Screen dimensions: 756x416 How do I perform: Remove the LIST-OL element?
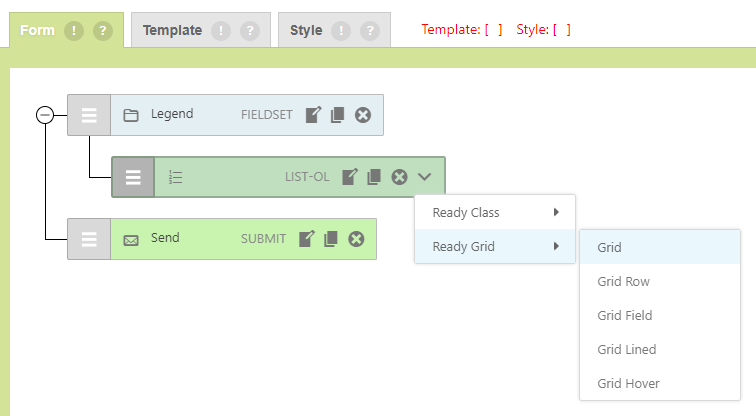[x=399, y=177]
